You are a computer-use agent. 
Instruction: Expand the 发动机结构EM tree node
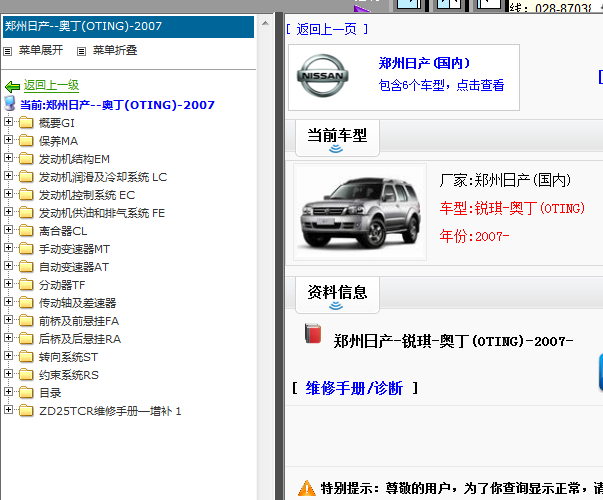point(8,158)
